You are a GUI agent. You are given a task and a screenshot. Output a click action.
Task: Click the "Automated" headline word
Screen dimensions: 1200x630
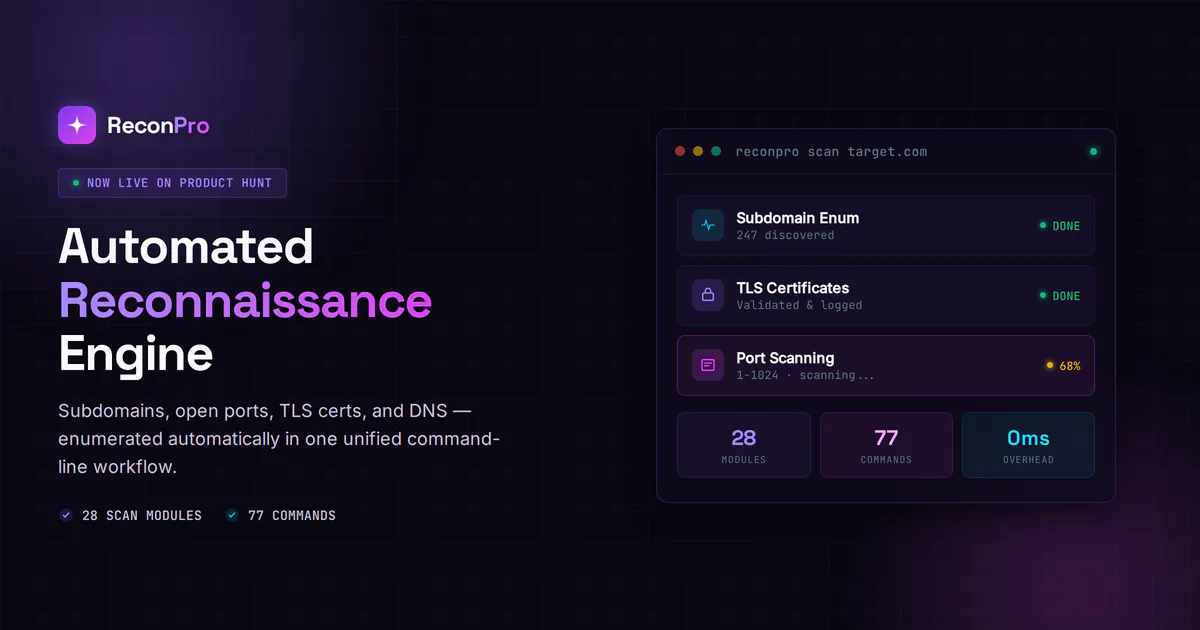tap(186, 246)
